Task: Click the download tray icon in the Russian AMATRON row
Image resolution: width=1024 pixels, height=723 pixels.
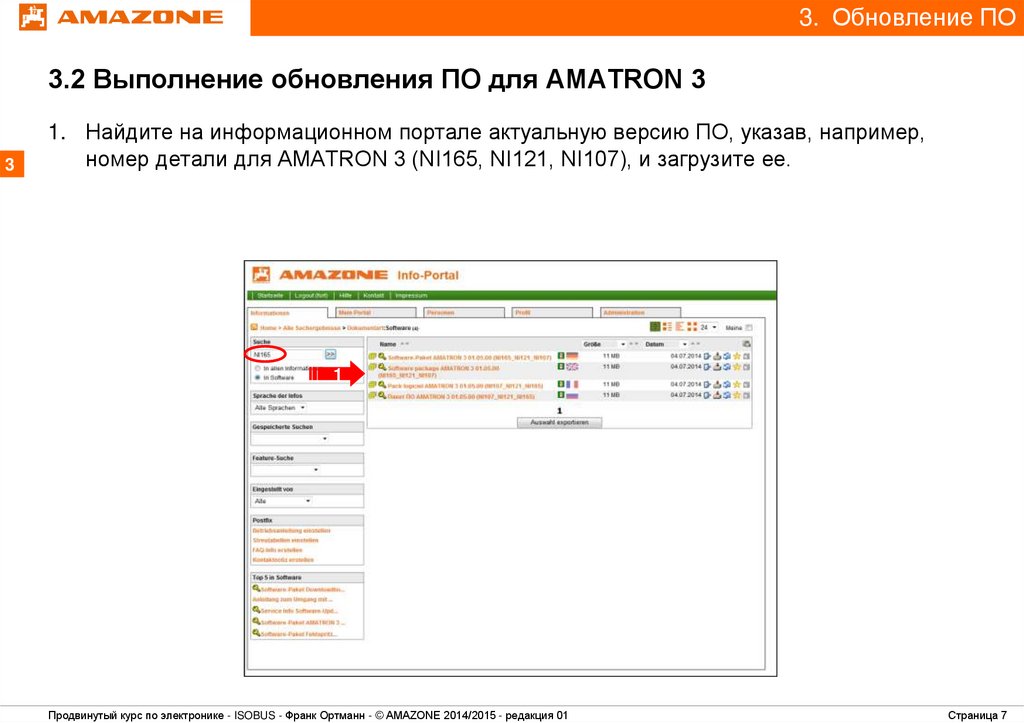Action: (717, 395)
